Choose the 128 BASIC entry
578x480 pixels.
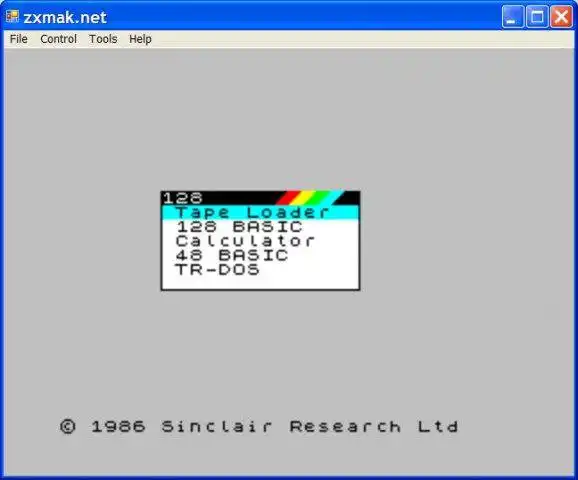click(260, 227)
